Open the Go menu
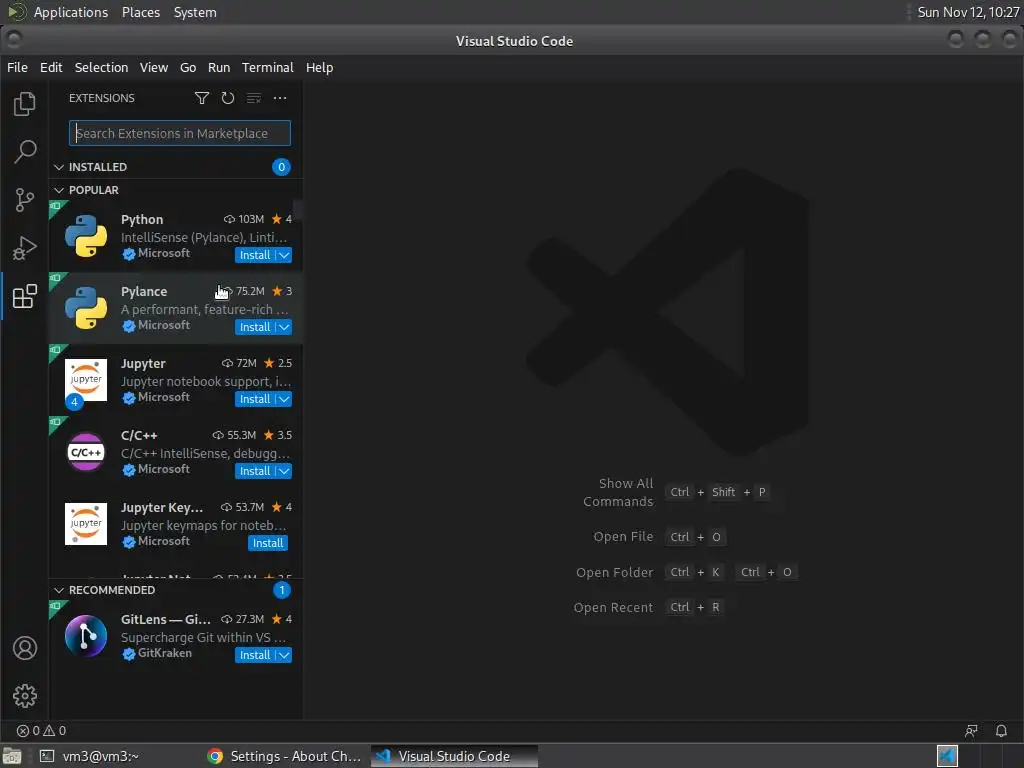 pos(188,67)
